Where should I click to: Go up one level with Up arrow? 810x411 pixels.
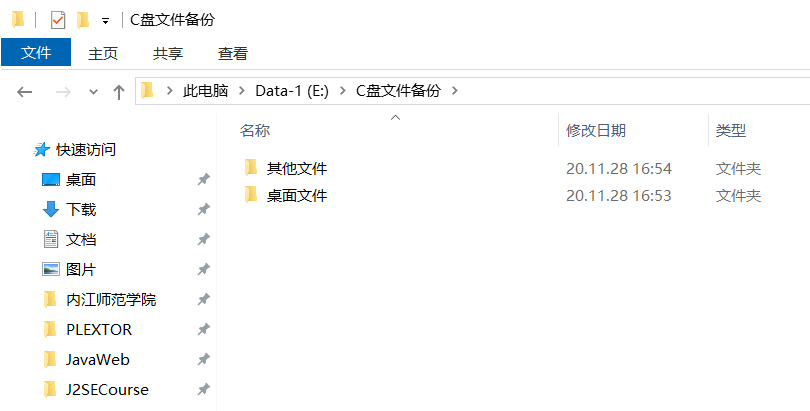pos(119,92)
